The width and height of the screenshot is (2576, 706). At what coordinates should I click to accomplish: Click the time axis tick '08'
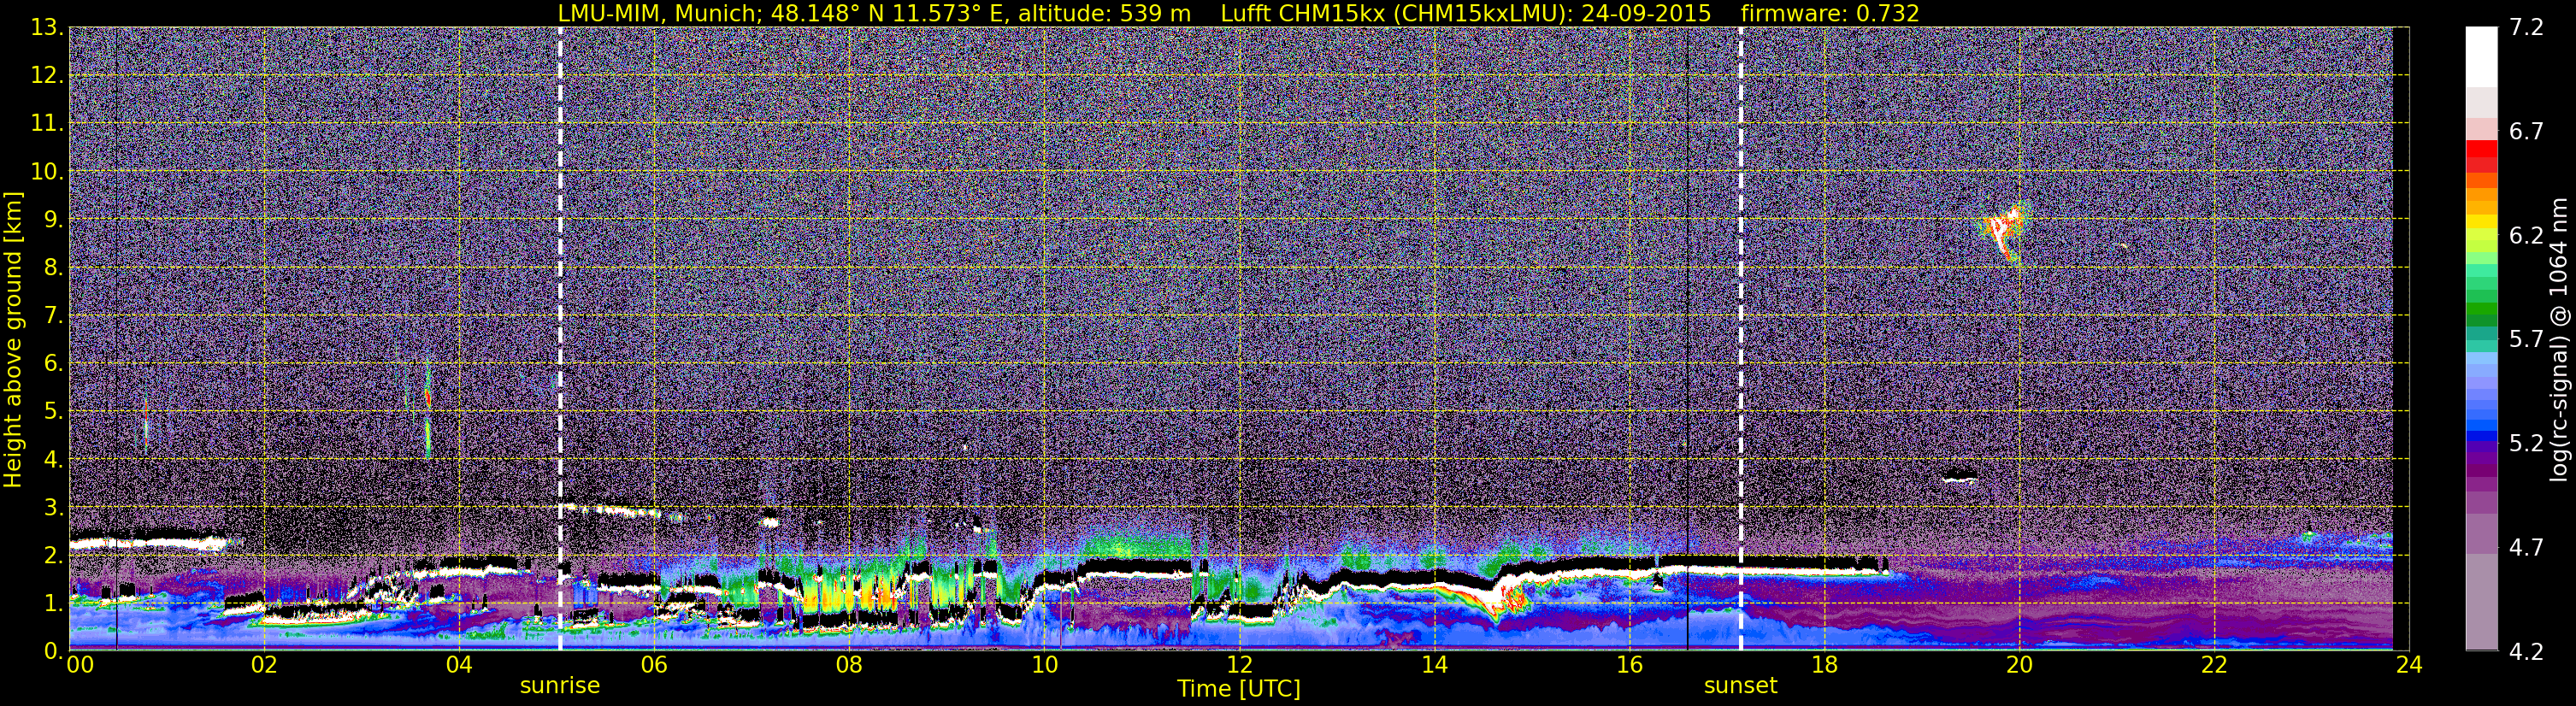pyautogui.click(x=849, y=665)
